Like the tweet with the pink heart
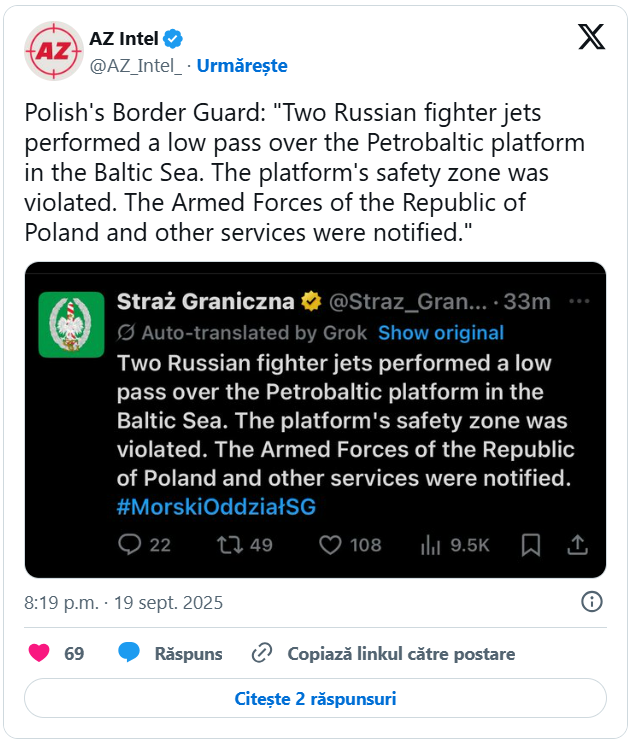Screen dimensions: 629x743 pos(39,653)
